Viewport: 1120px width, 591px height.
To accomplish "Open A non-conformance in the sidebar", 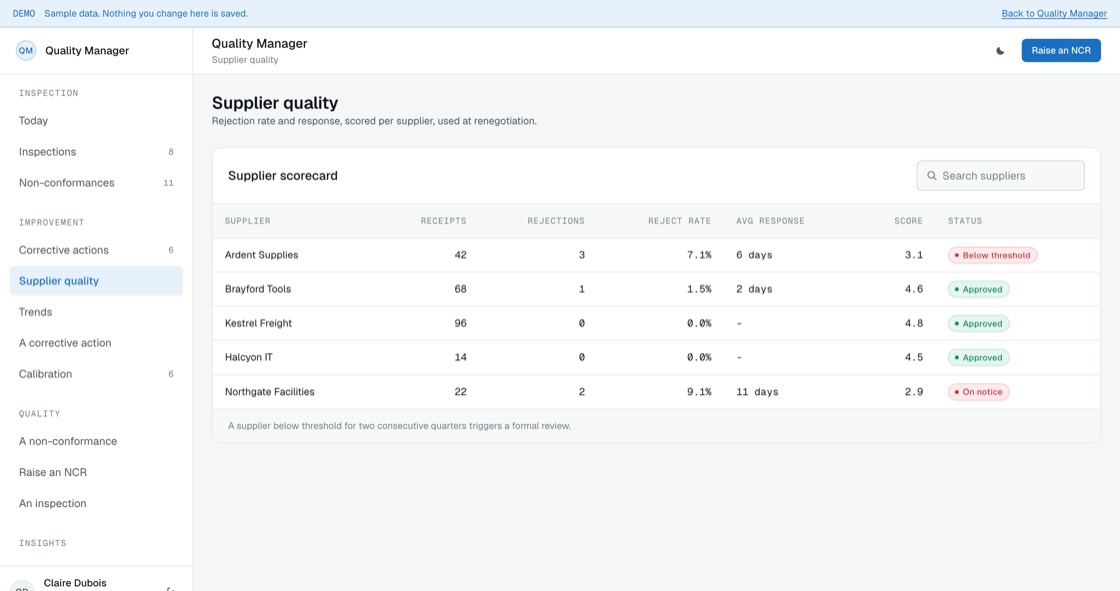I will [96, 441].
